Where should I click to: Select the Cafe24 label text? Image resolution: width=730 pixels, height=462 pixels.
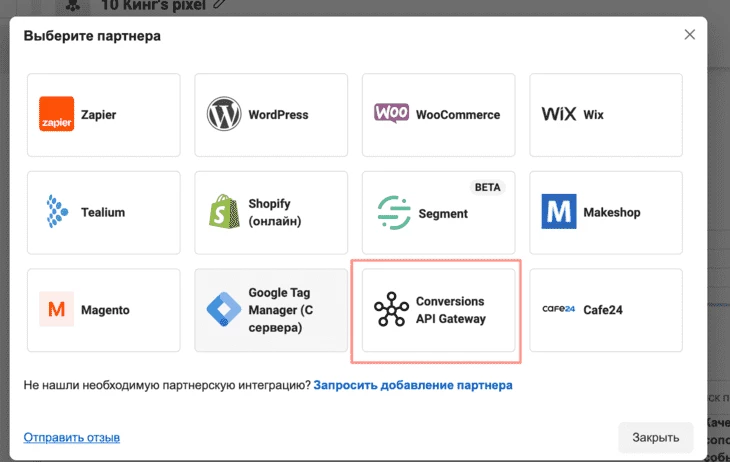[x=603, y=310]
